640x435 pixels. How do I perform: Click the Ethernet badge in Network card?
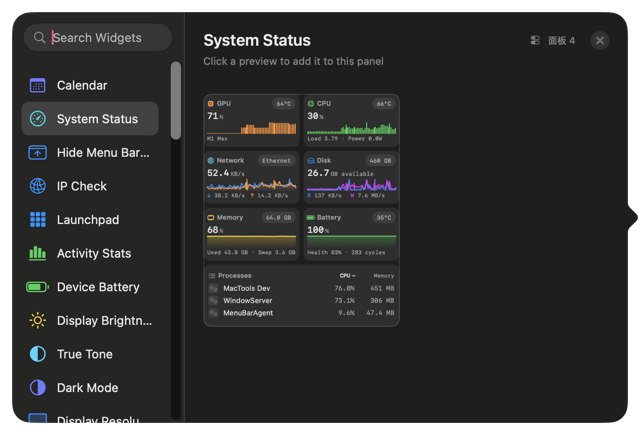[276, 161]
